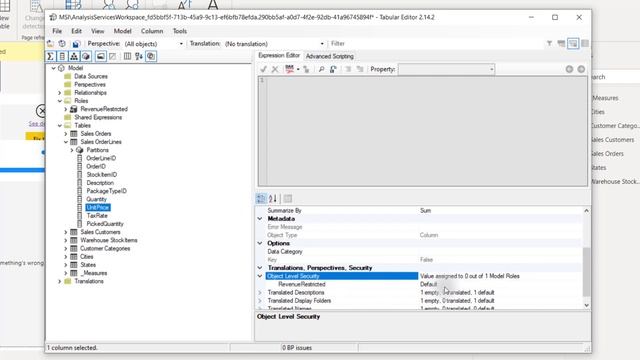Viewport: 640px width, 360px height.
Task: Expand the Sales Orders table node
Action: click(66, 134)
